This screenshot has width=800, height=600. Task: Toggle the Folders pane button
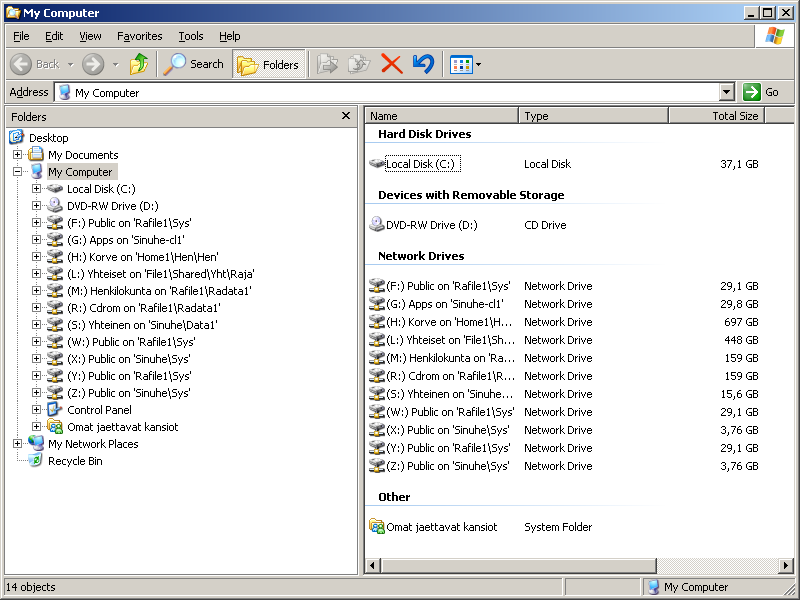(x=269, y=64)
